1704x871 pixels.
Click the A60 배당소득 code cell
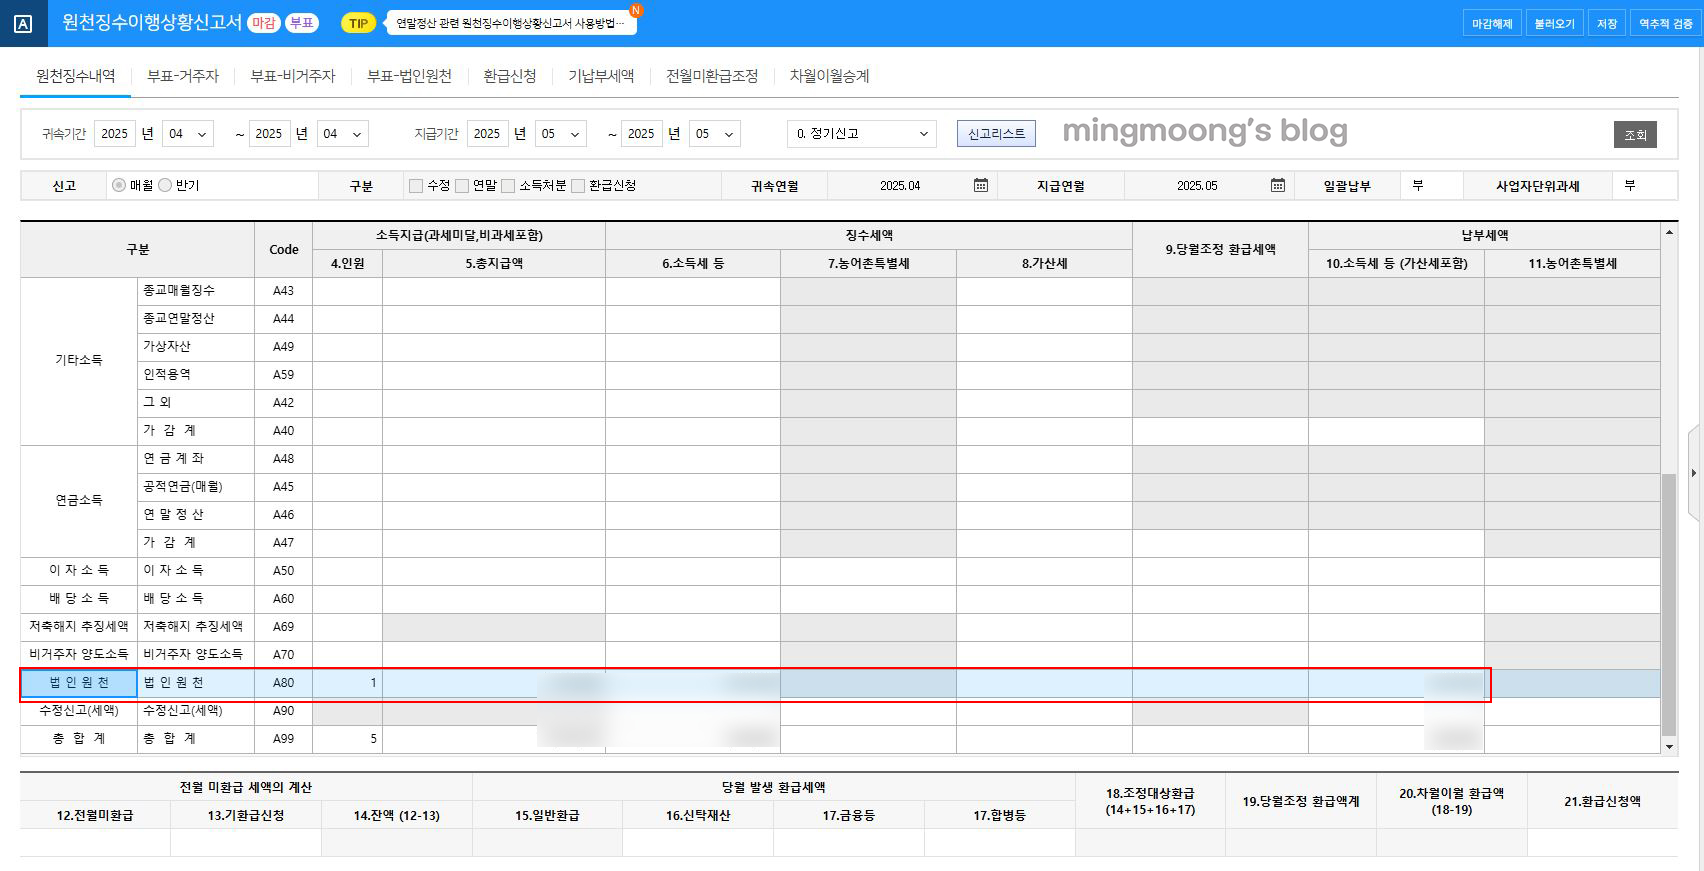tap(284, 599)
